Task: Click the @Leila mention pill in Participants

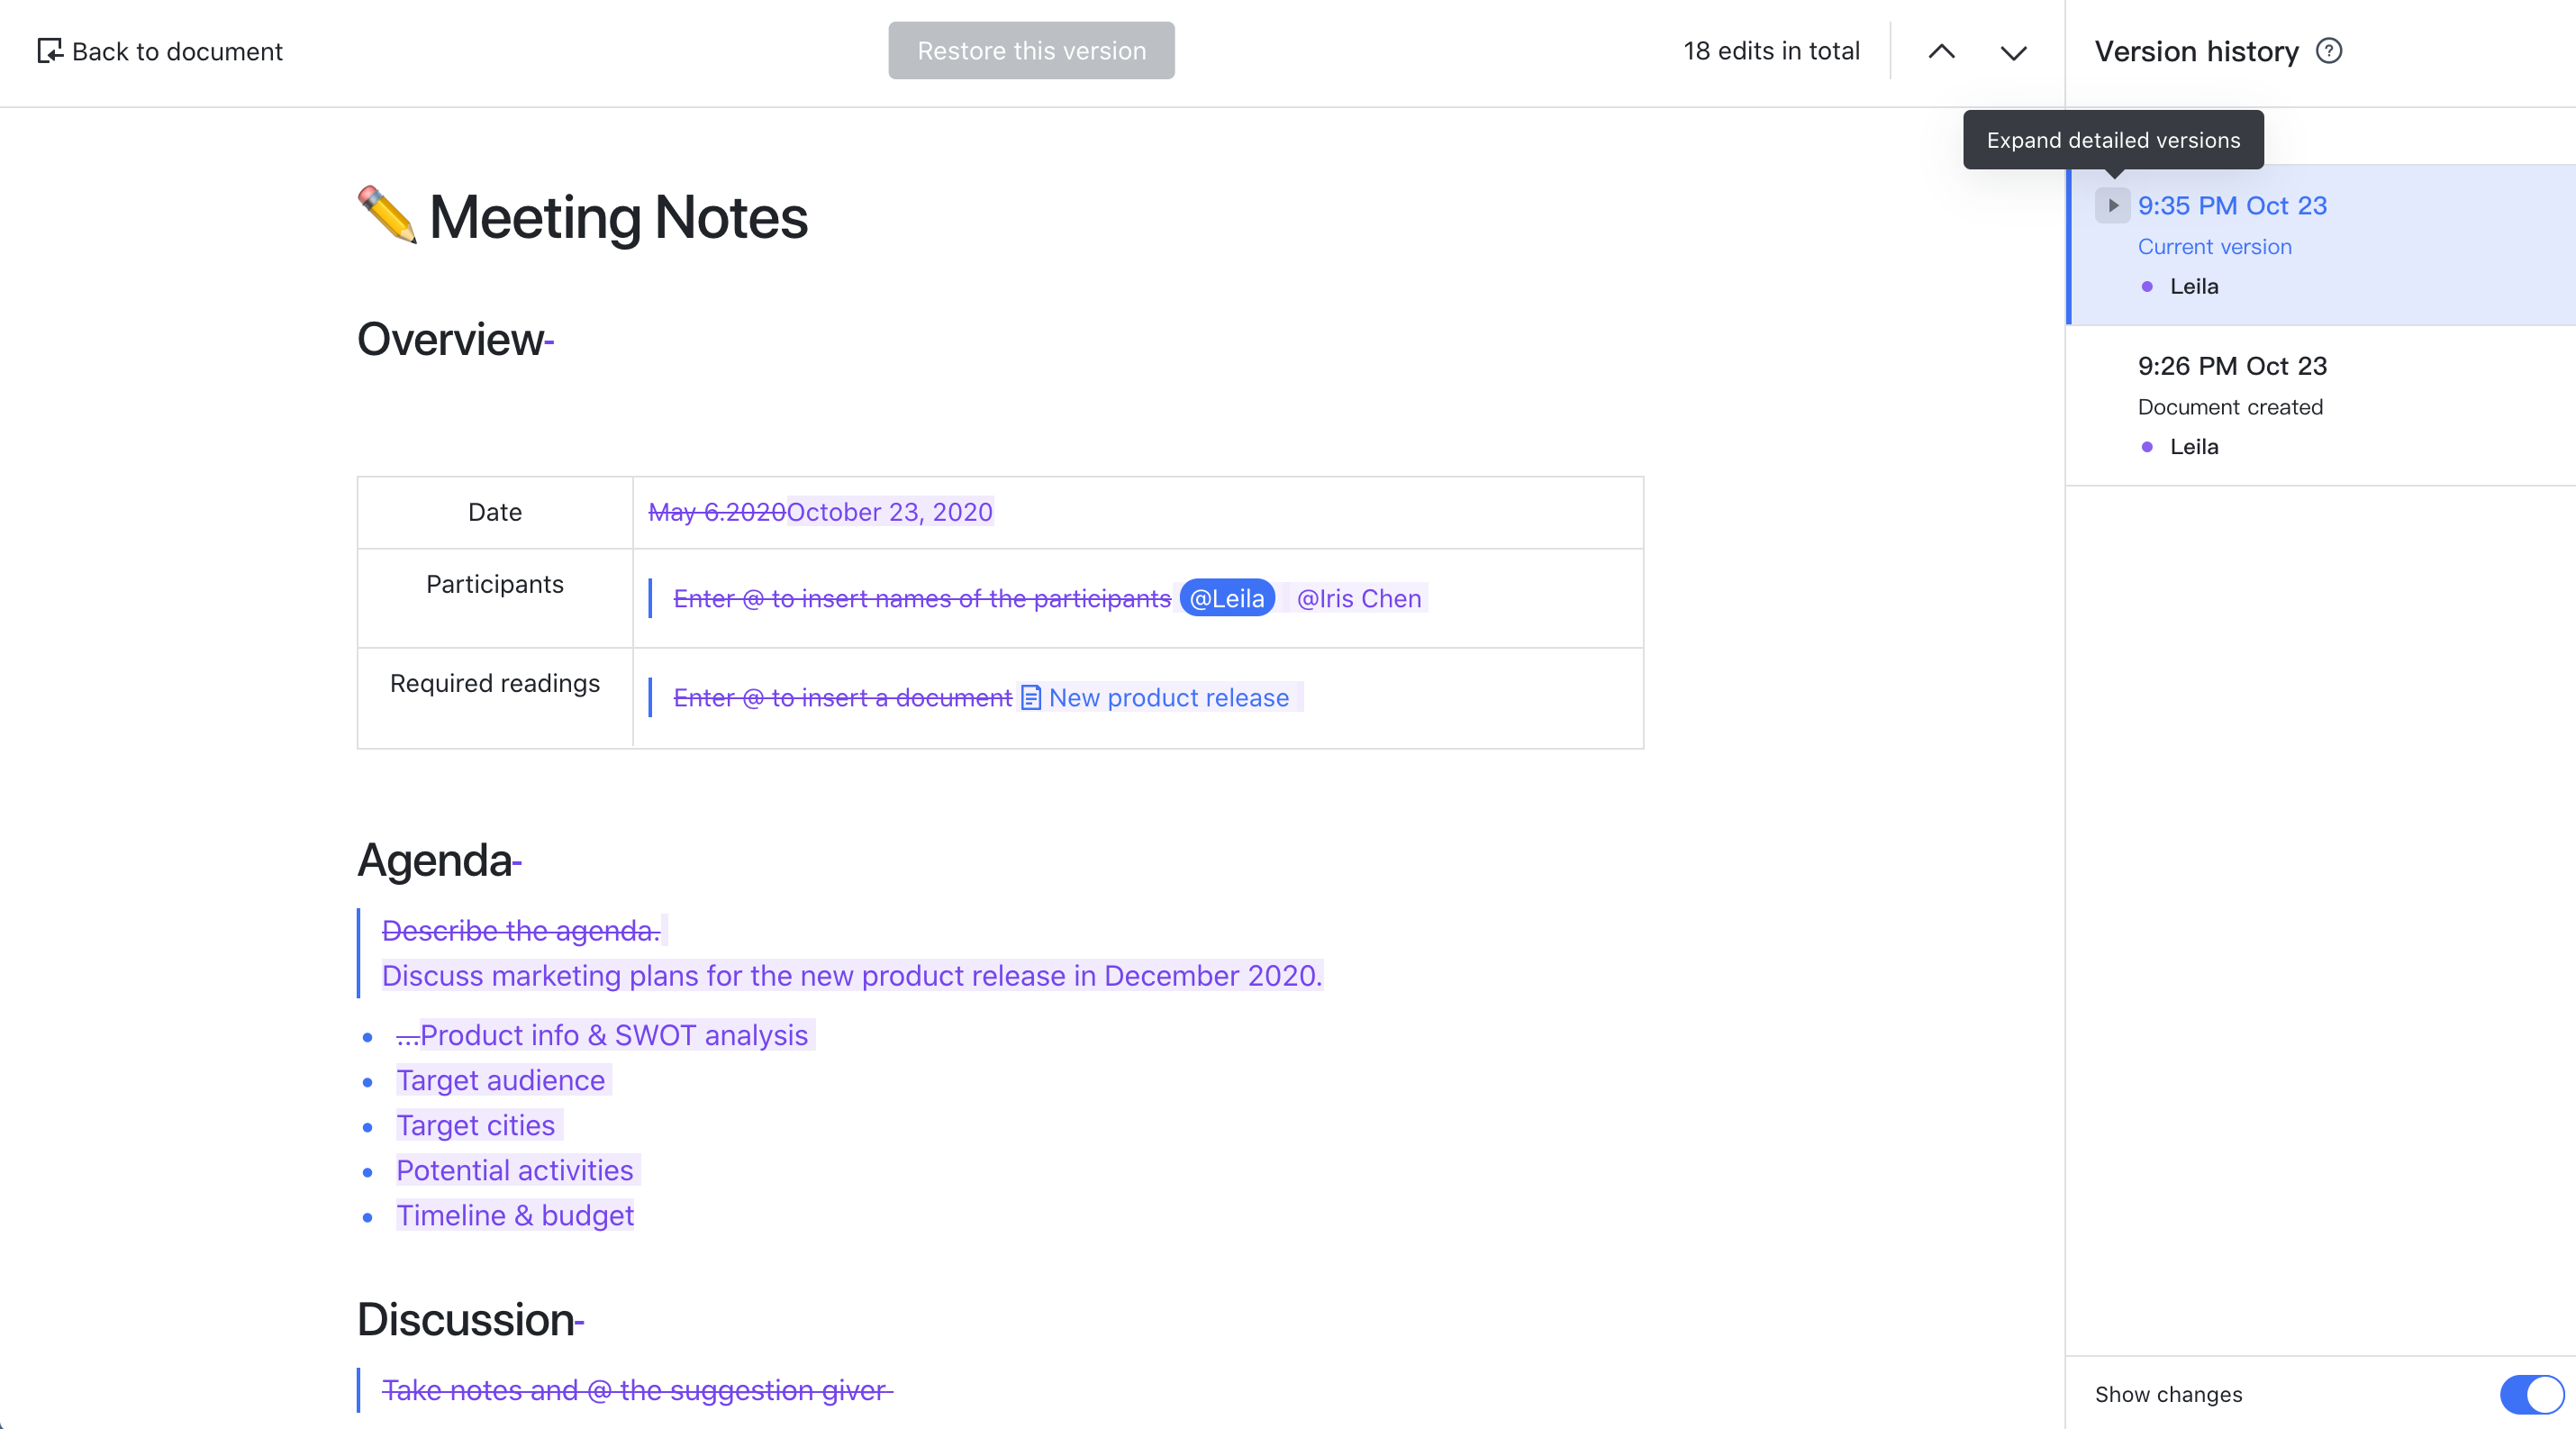Action: [1227, 598]
